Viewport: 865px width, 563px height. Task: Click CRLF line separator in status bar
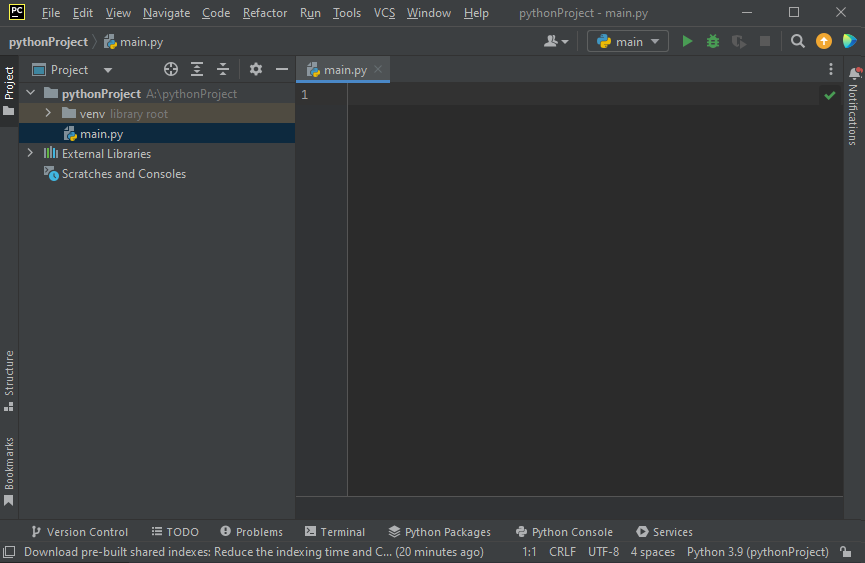coord(562,552)
